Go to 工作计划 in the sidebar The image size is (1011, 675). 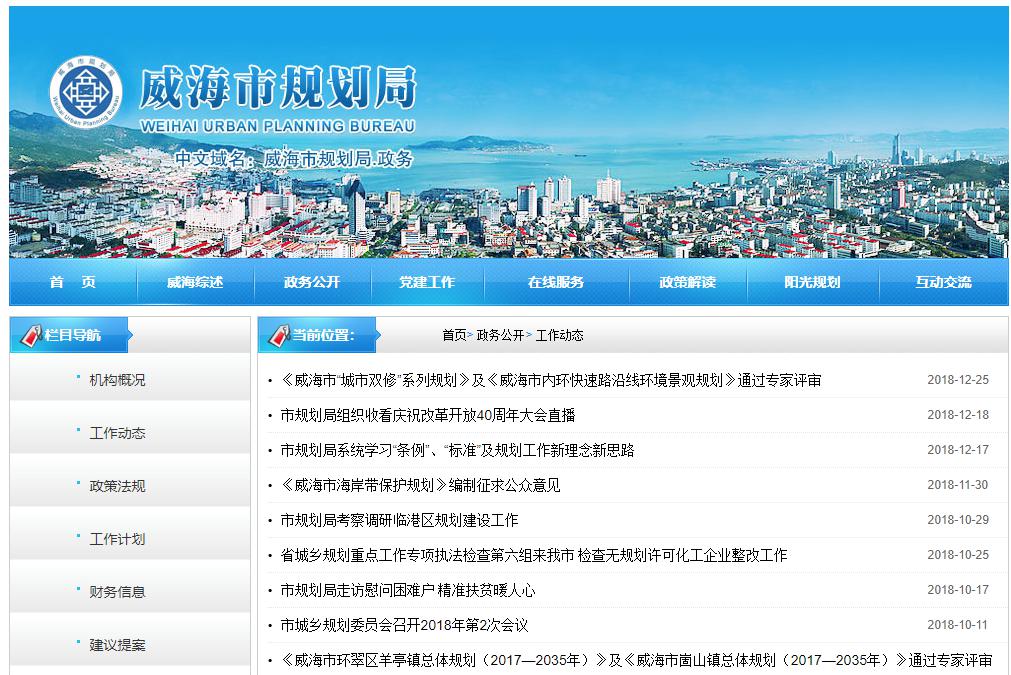[117, 539]
